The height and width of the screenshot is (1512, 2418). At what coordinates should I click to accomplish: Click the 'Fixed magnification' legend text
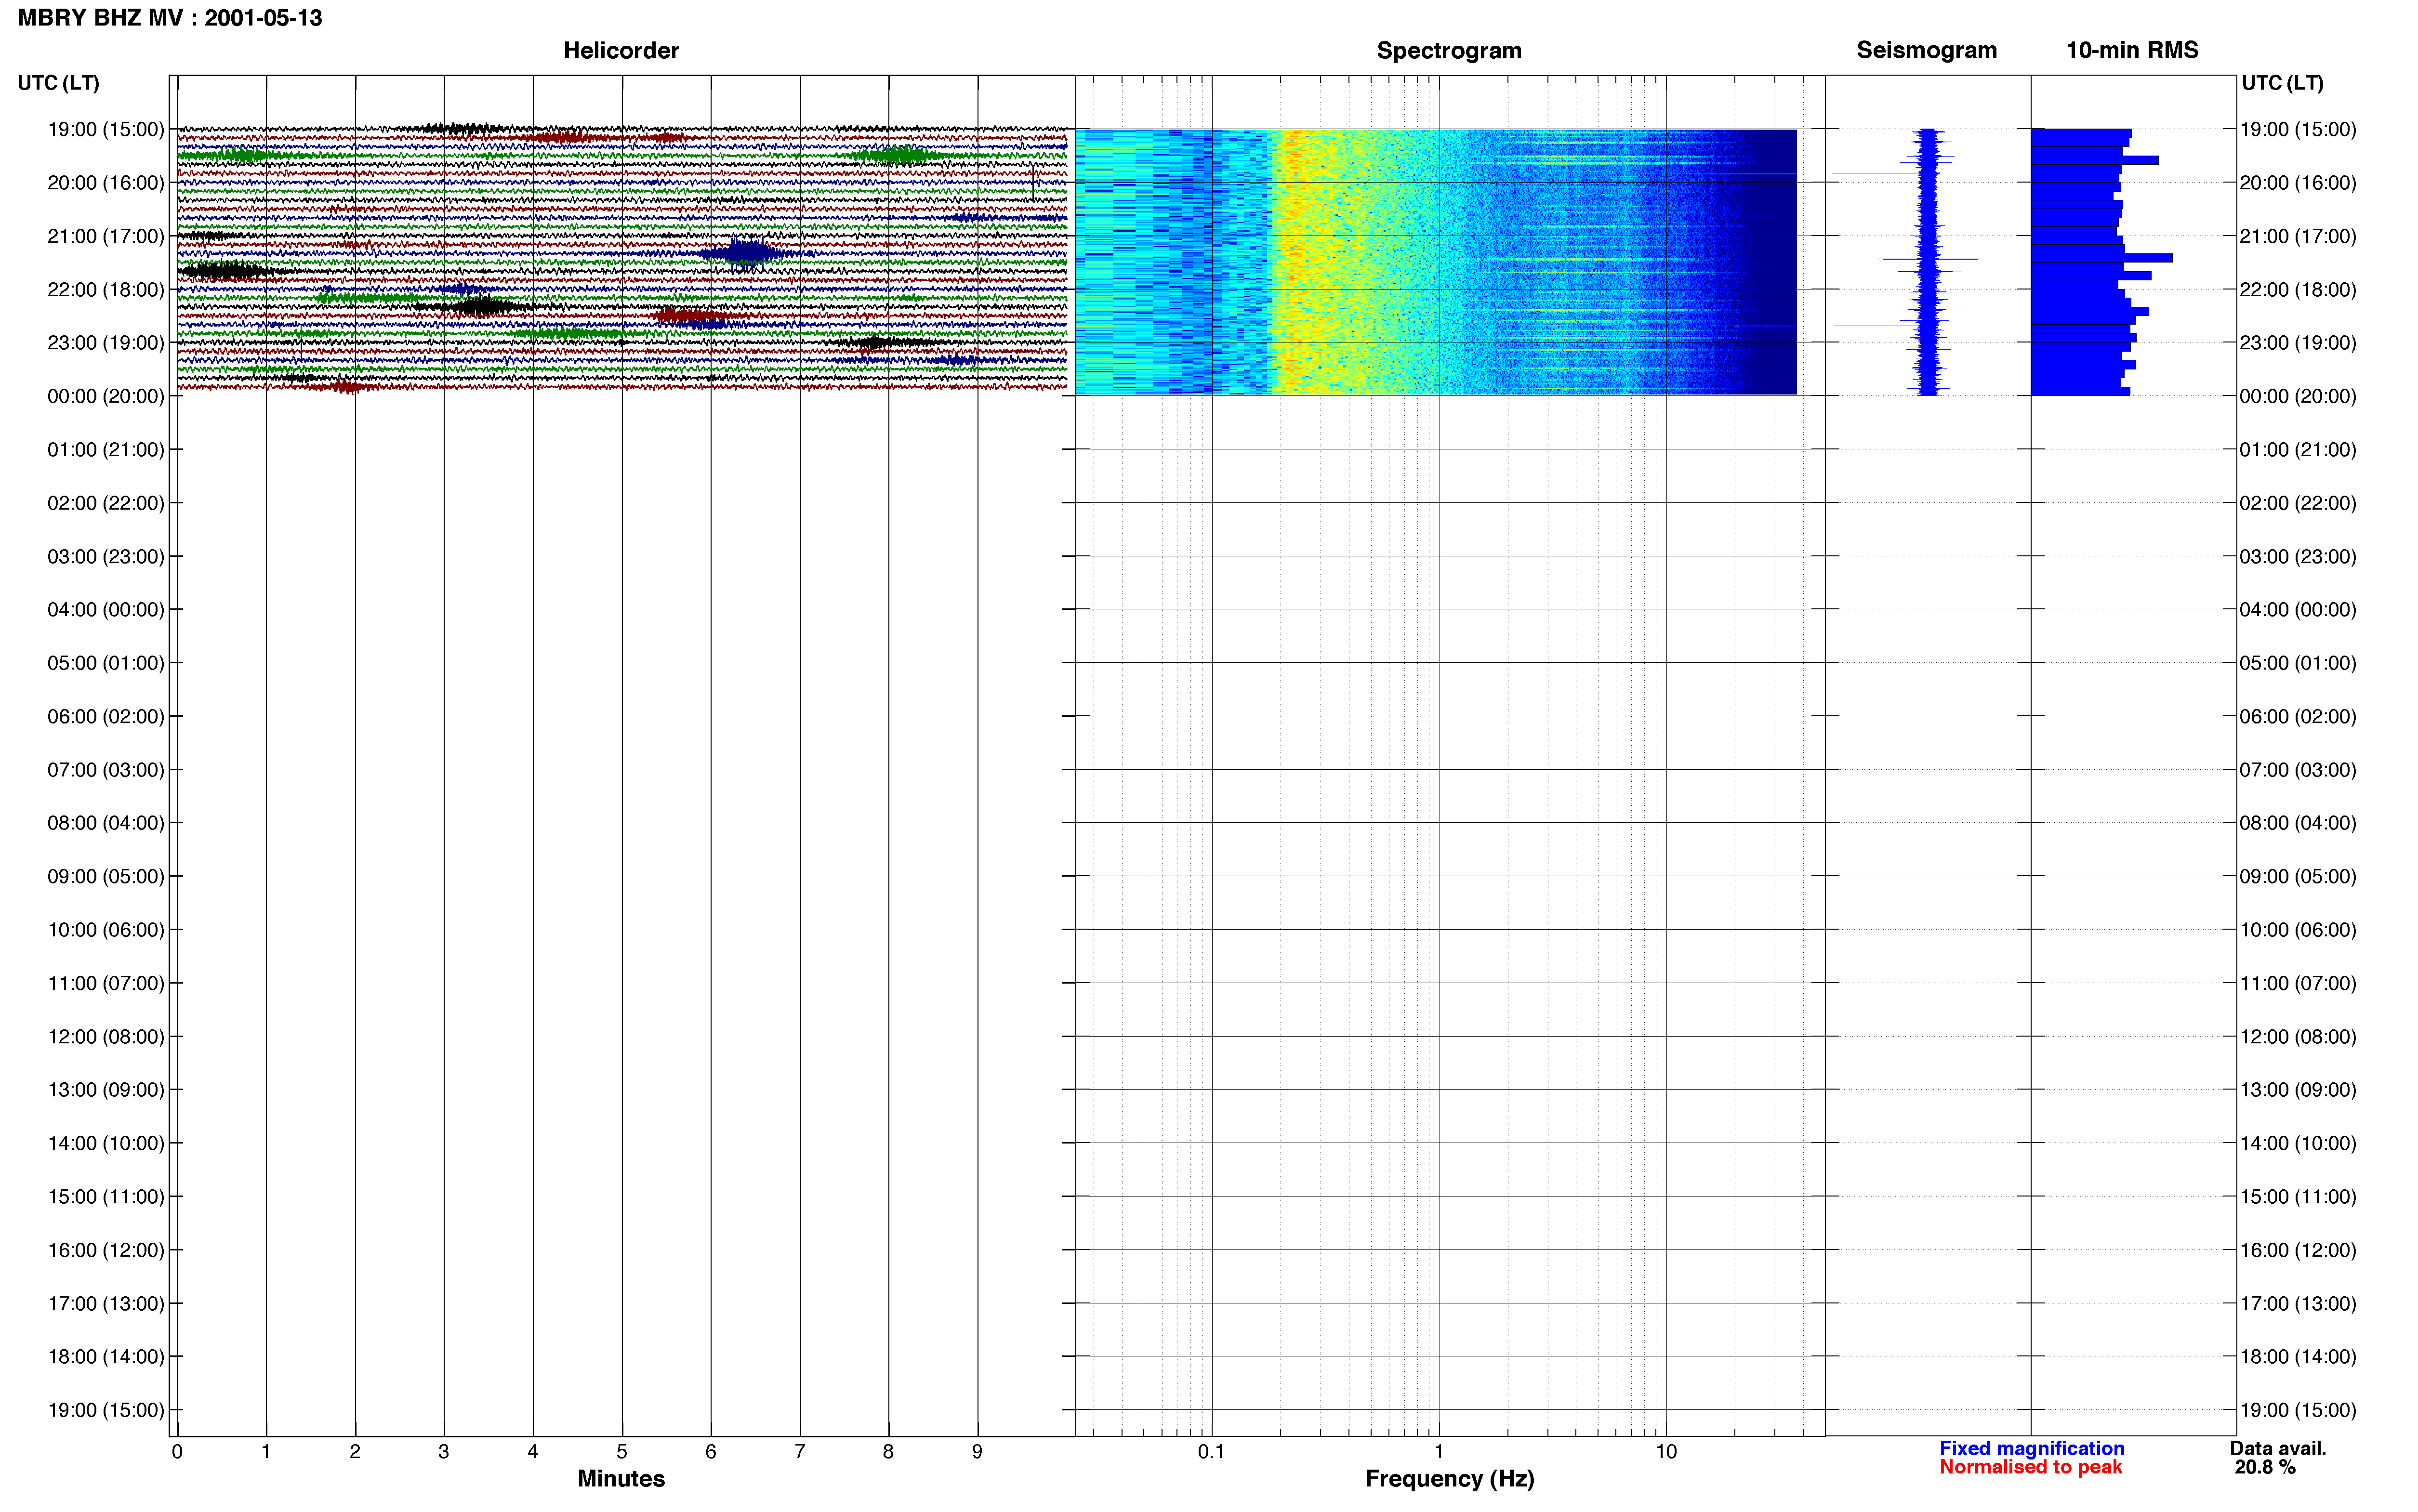[x=2032, y=1448]
